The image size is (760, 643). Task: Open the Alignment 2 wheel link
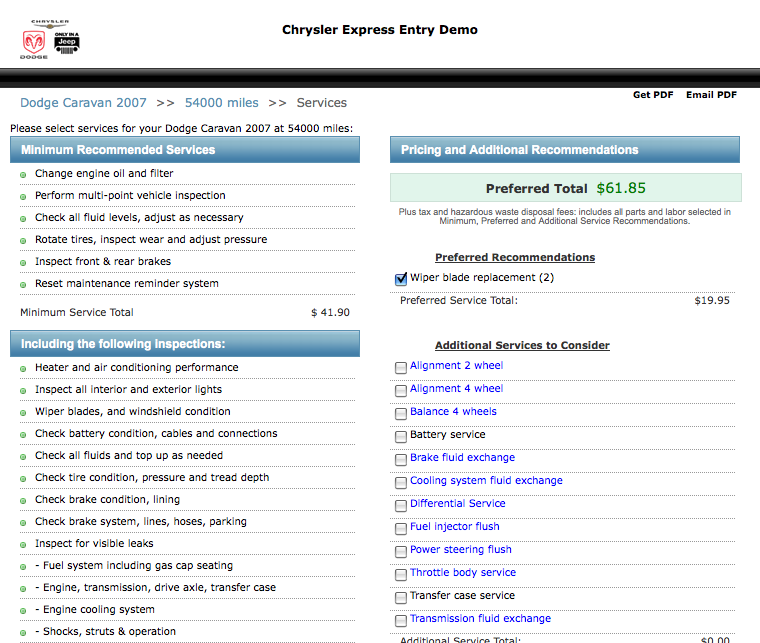pyautogui.click(x=457, y=365)
